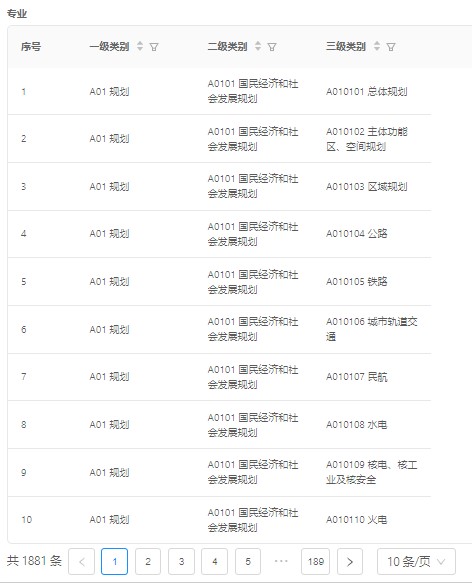This screenshot has width=472, height=587.
Task: Select current page 1 button
Action: click(115, 562)
